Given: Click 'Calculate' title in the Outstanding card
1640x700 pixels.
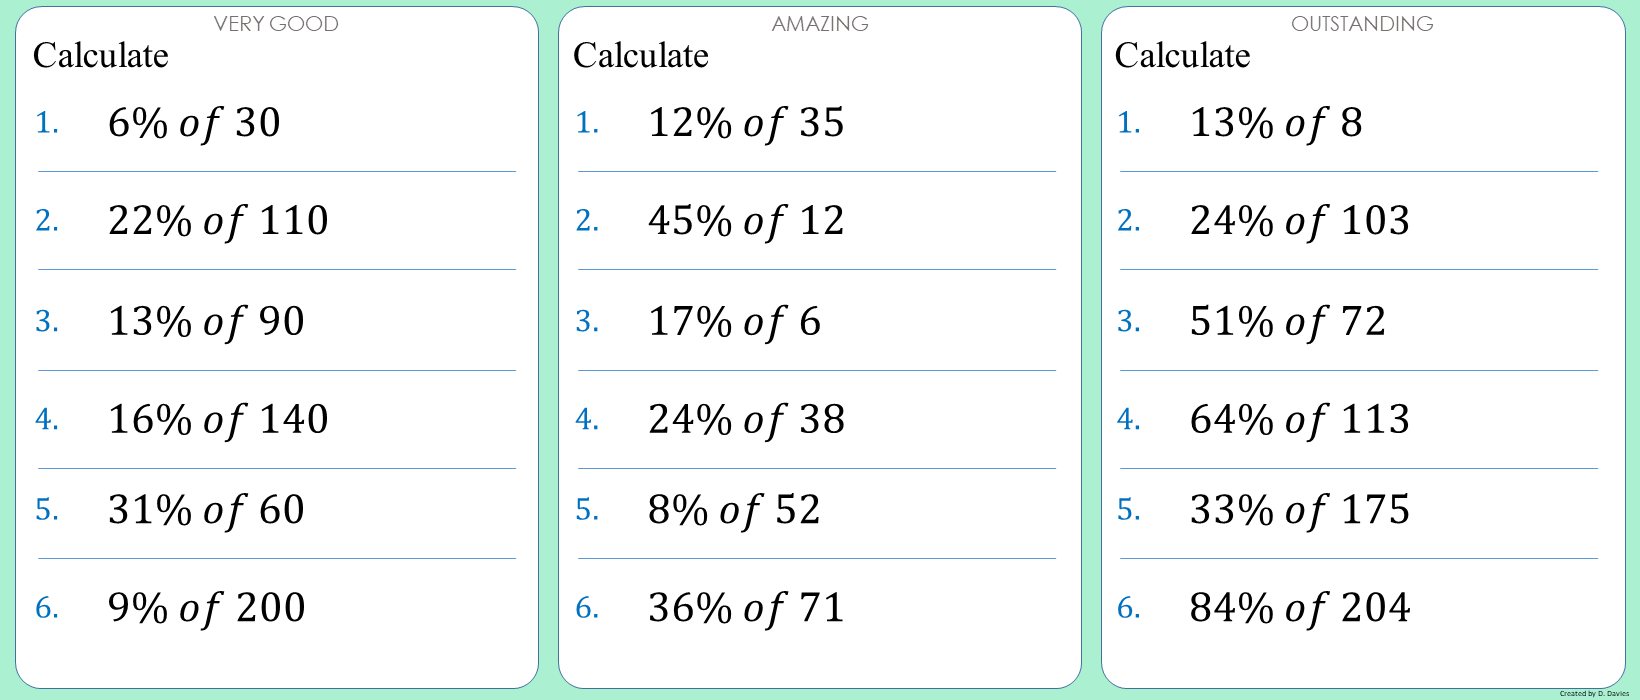Looking at the screenshot, I should click(x=1182, y=56).
